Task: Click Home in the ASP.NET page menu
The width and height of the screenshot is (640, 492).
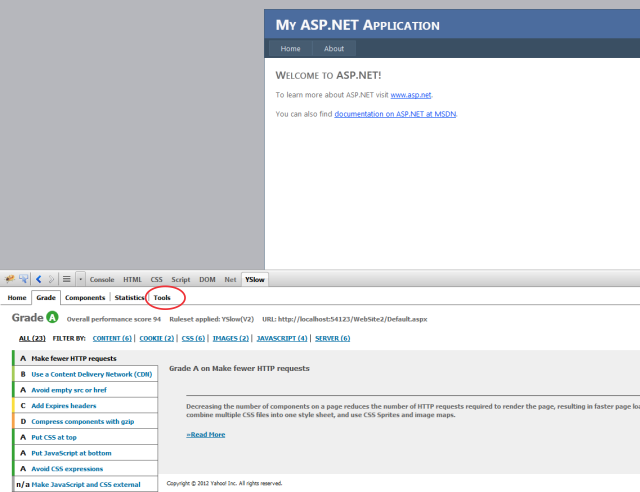Action: pyautogui.click(x=290, y=49)
